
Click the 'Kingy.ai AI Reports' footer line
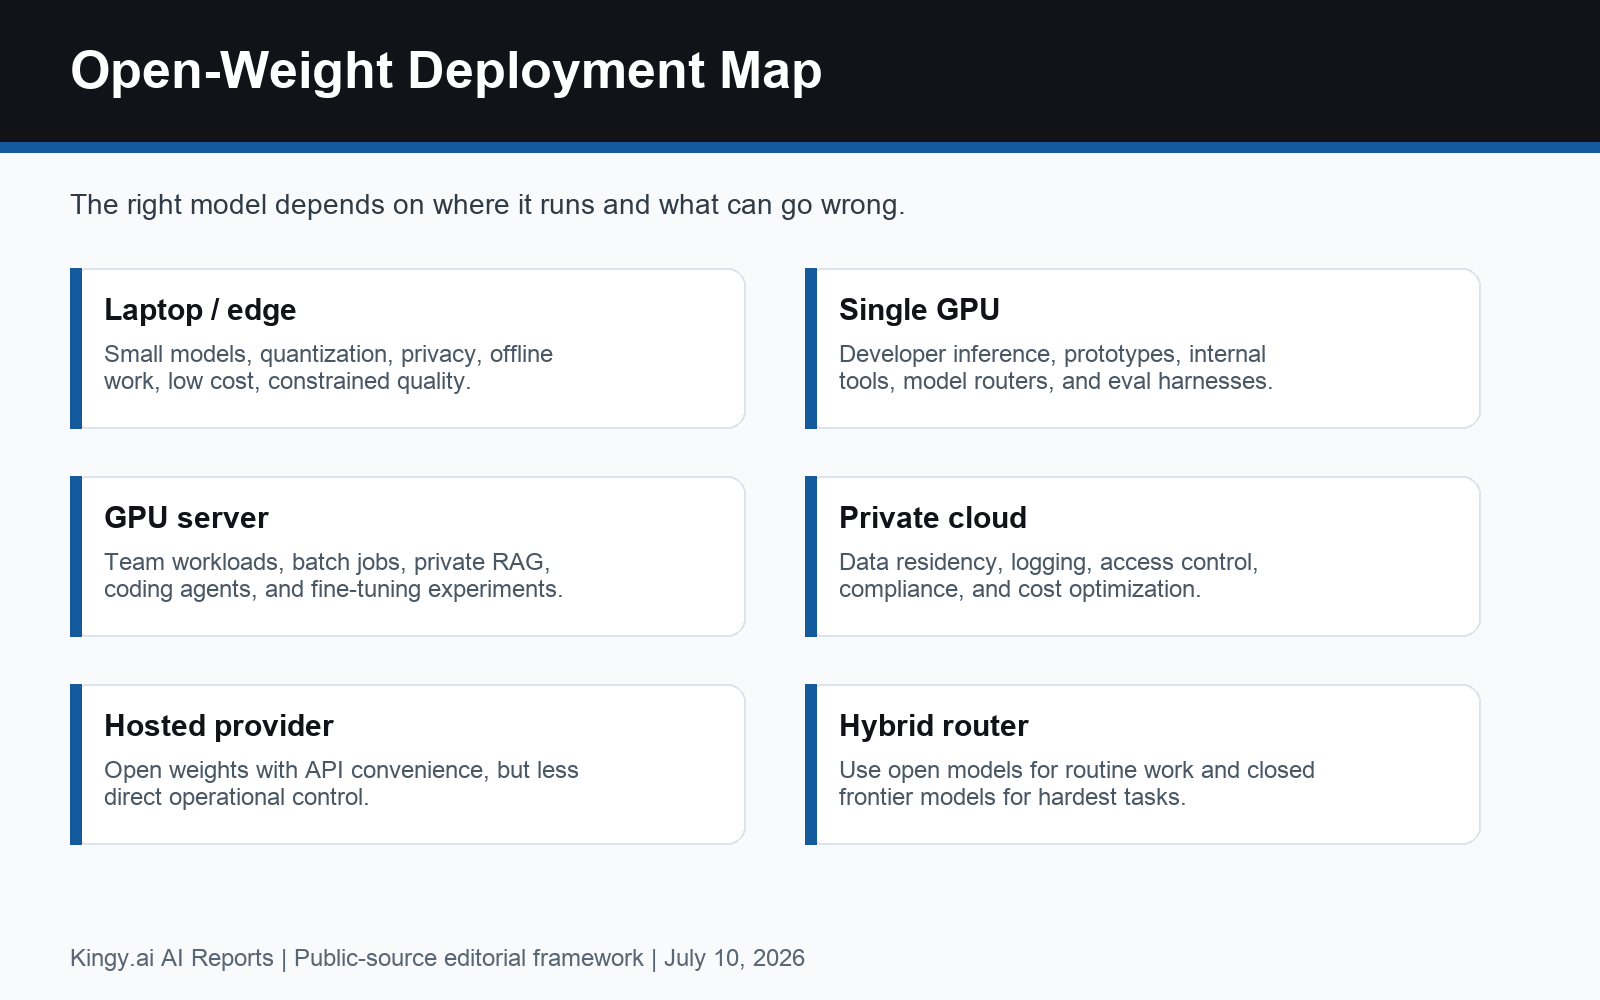tap(437, 958)
